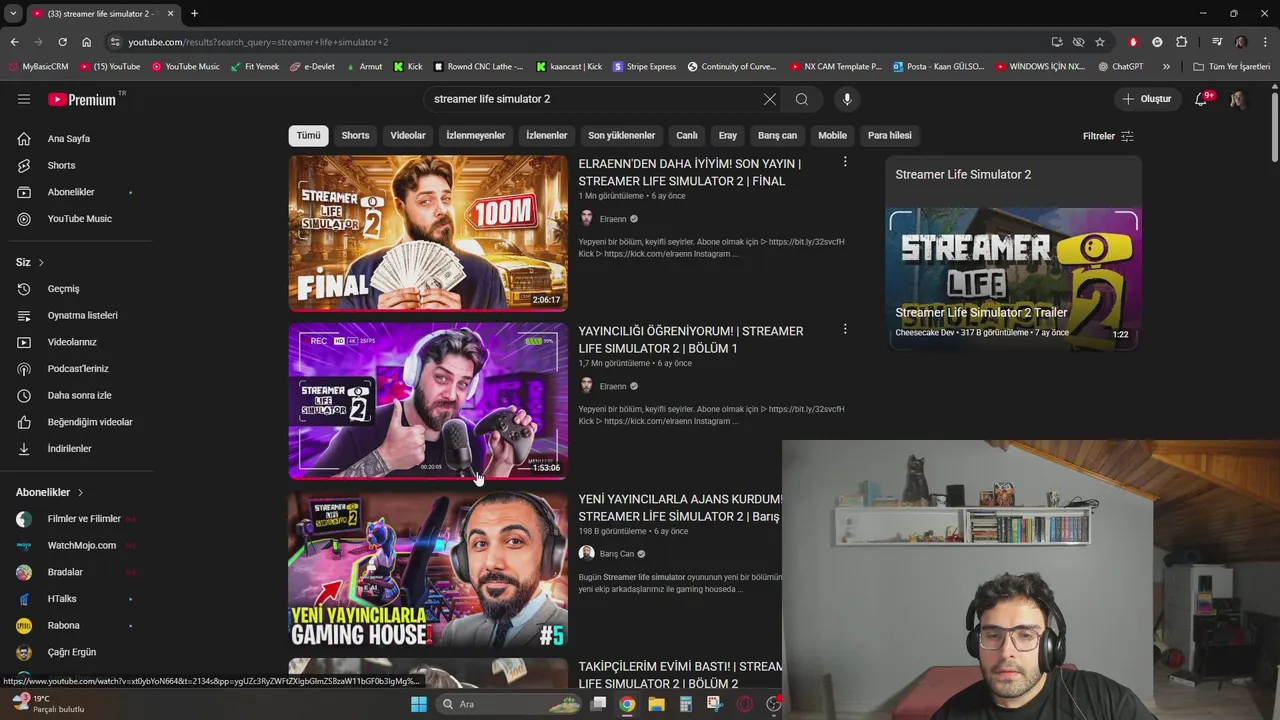Open the Elraenn channel link on the FİNAL video
1280x720 pixels.
tap(613, 219)
